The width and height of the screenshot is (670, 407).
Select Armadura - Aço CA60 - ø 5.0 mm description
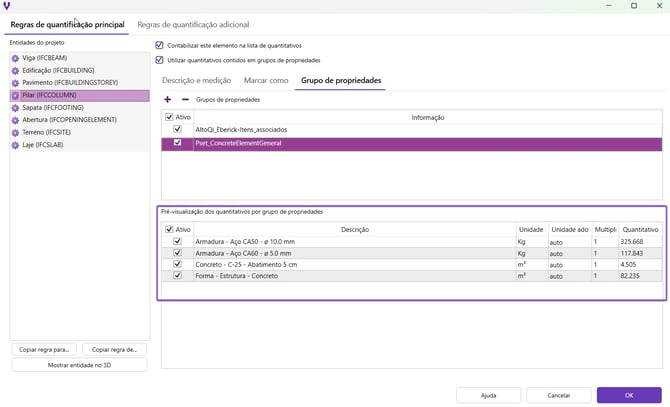coord(243,253)
